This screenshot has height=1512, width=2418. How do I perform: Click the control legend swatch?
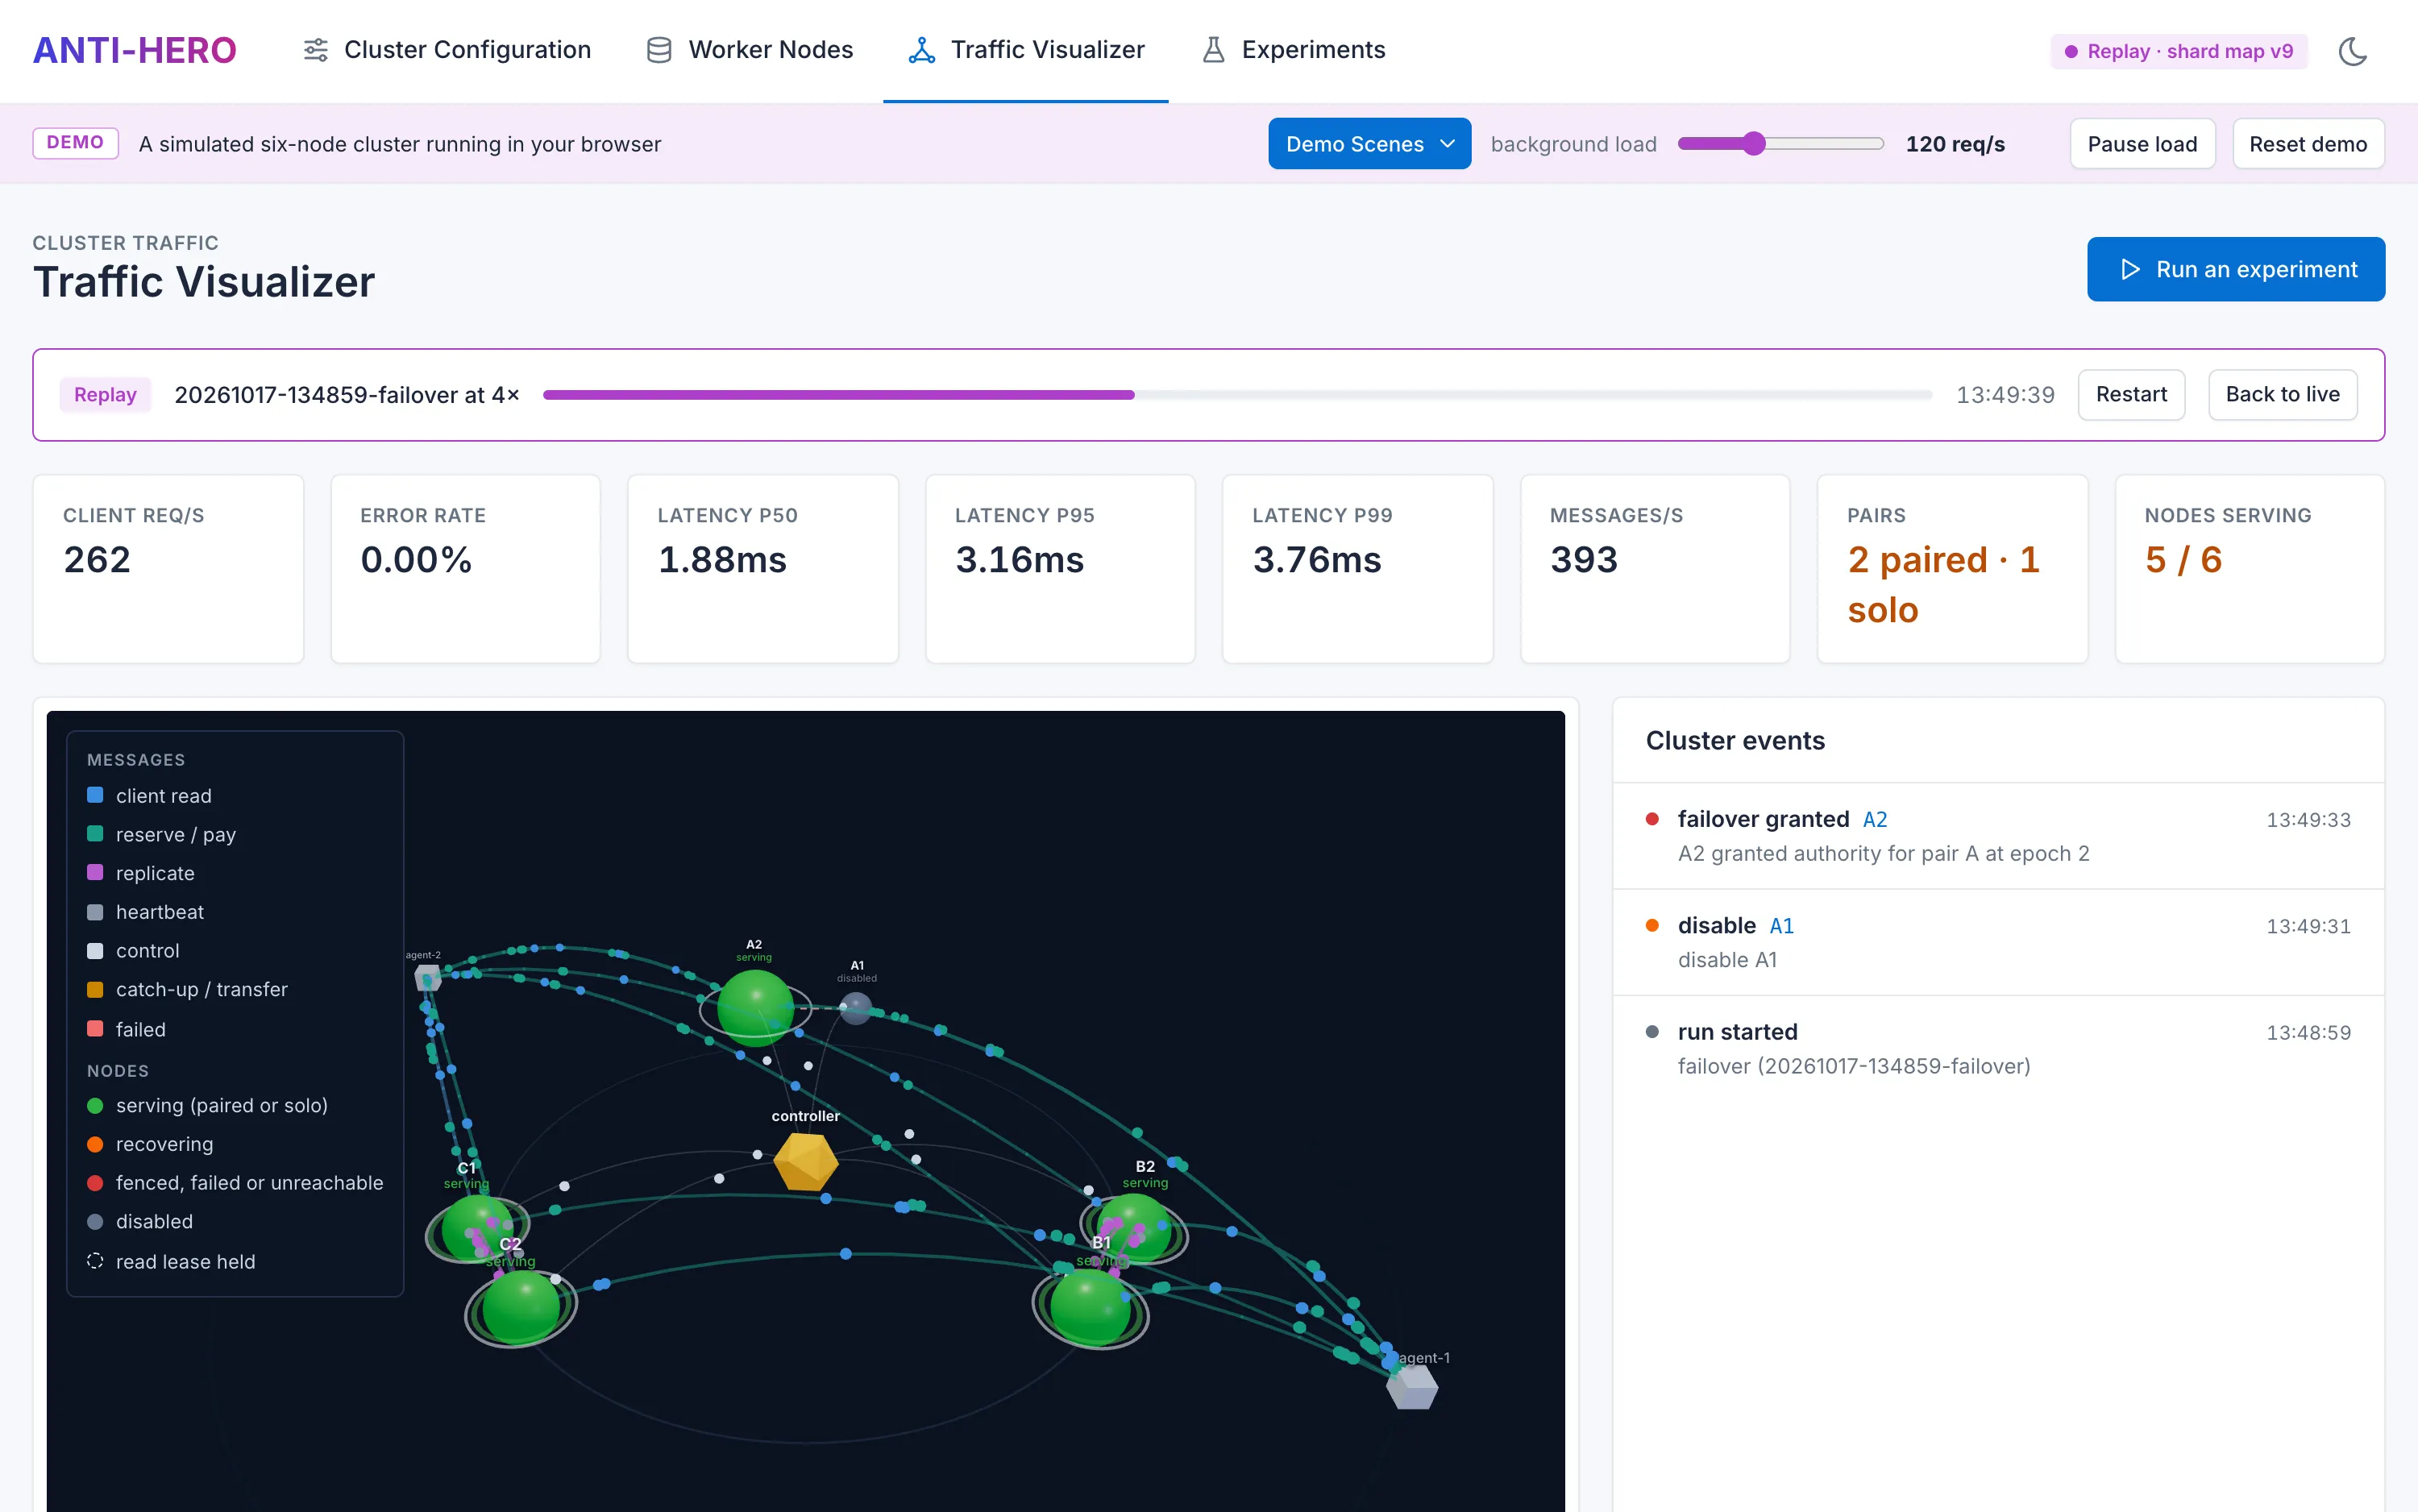pos(95,951)
